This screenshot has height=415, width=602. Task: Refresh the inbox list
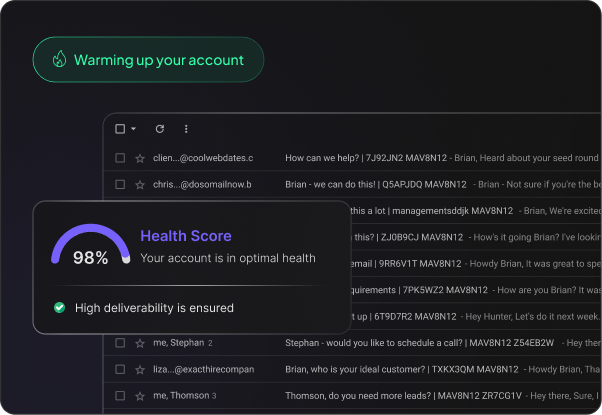159,129
